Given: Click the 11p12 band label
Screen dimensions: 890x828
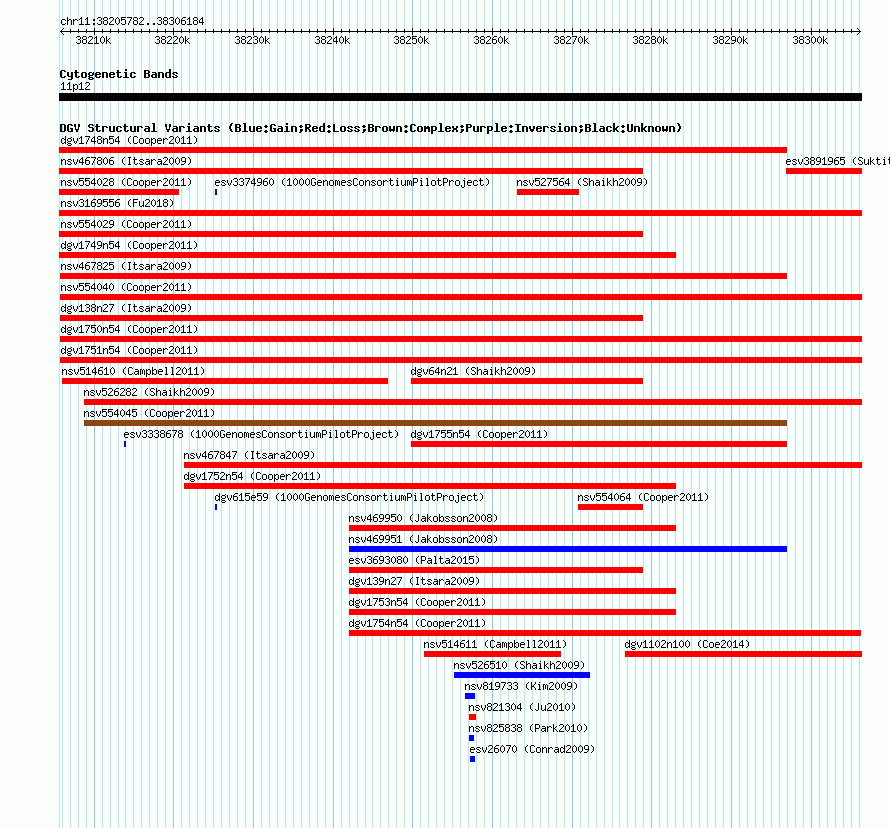Looking at the screenshot, I should click(x=75, y=86).
